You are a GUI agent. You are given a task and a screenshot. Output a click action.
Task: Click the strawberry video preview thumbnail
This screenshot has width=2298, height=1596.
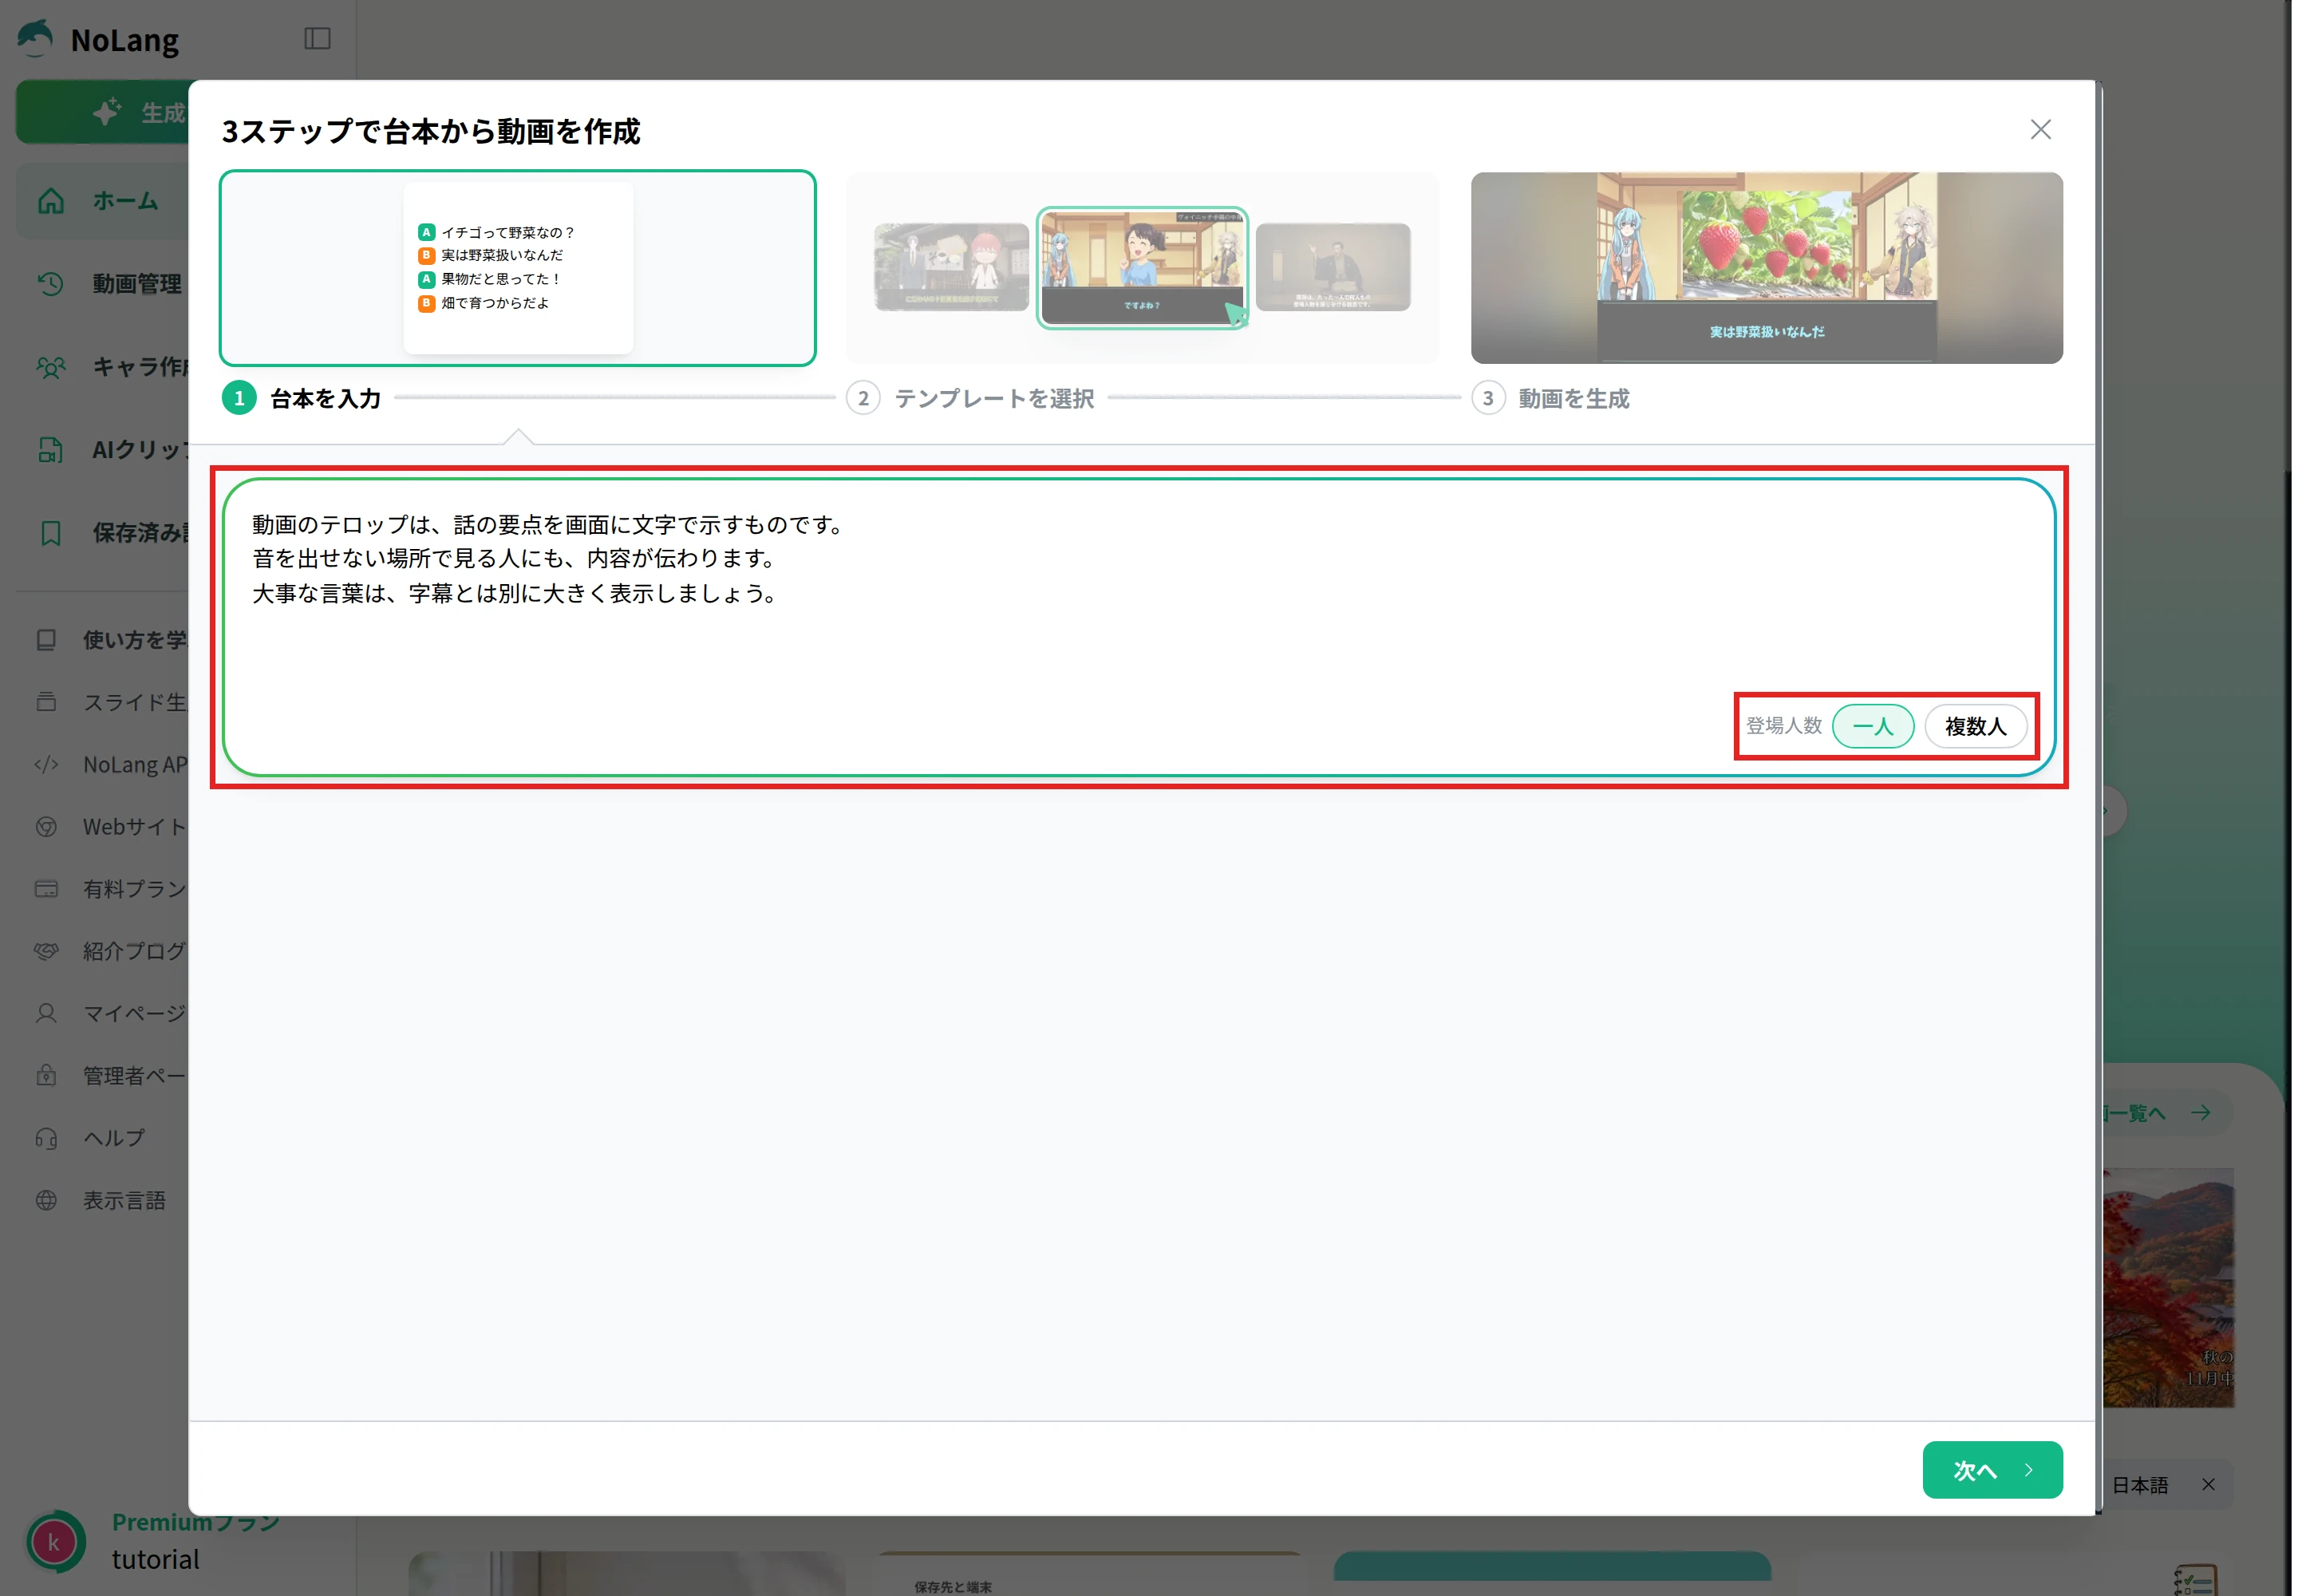1766,268
